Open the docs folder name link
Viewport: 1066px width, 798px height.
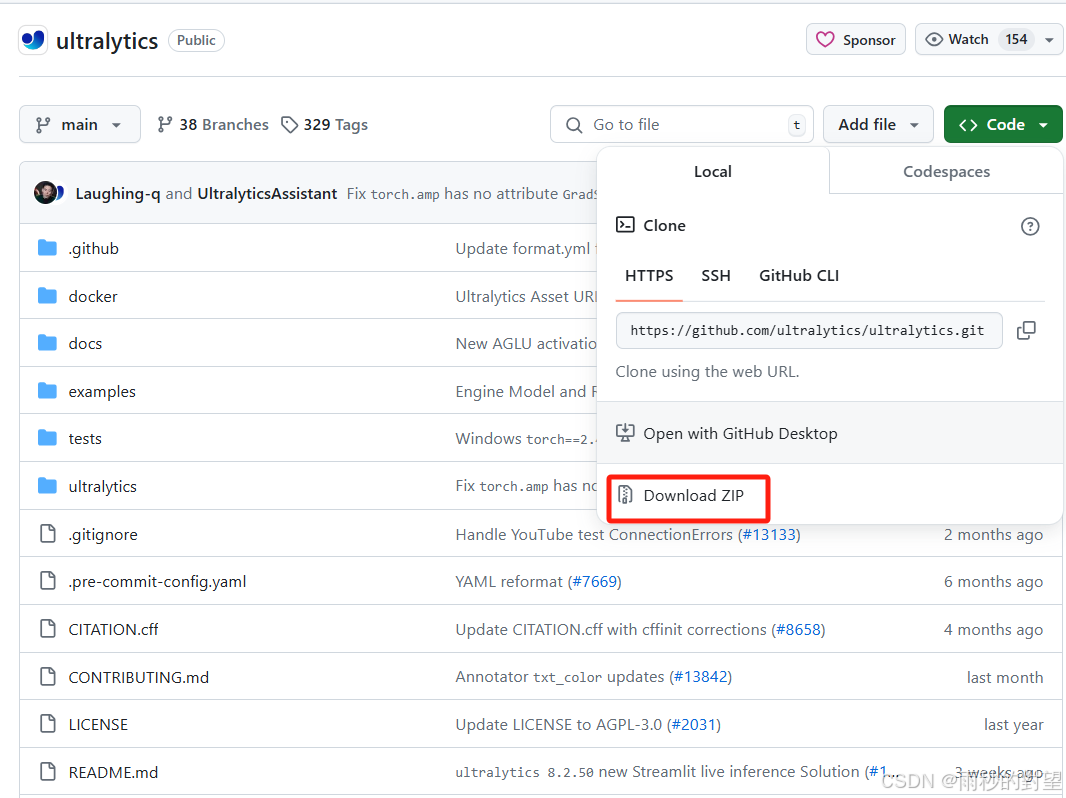85,343
